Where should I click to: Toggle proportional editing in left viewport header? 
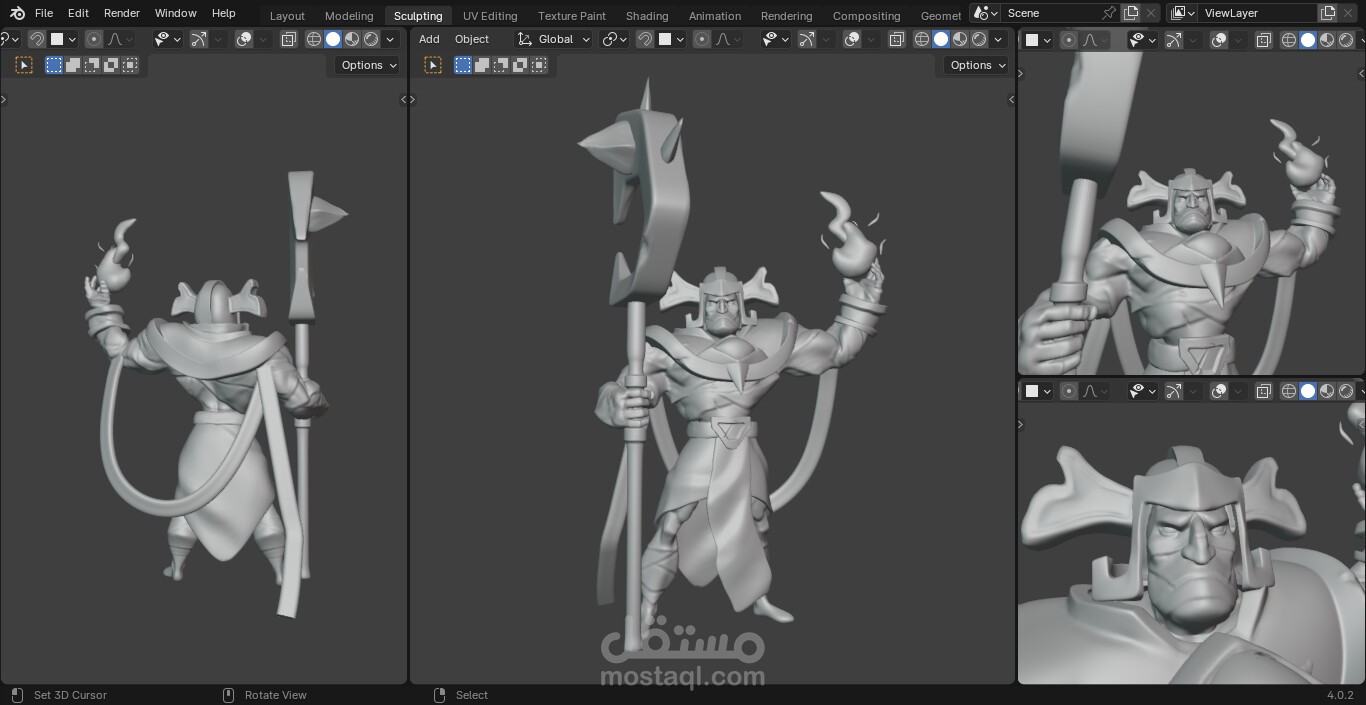click(x=94, y=39)
